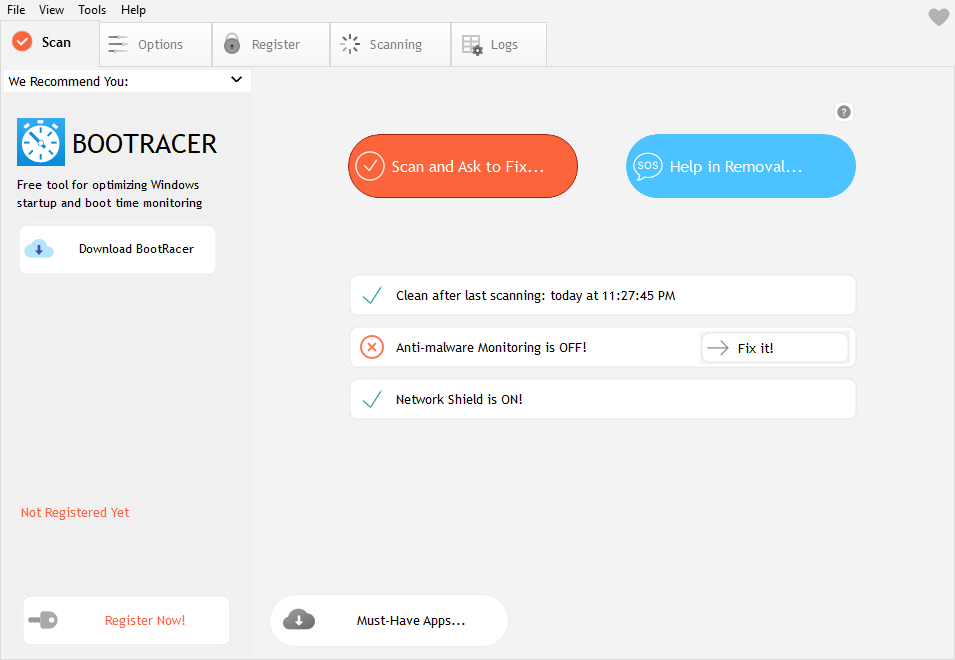Click the question mark help icon
This screenshot has height=660, width=955.
pyautogui.click(x=844, y=112)
